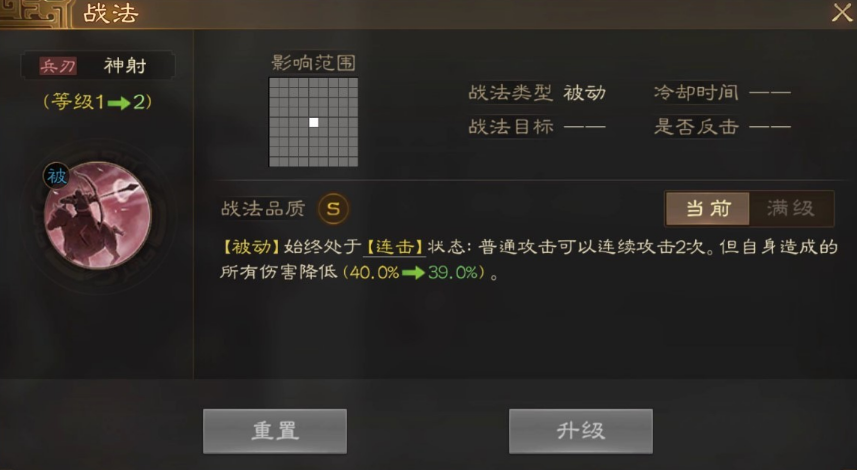Click the white center cell in range grid

click(x=314, y=122)
